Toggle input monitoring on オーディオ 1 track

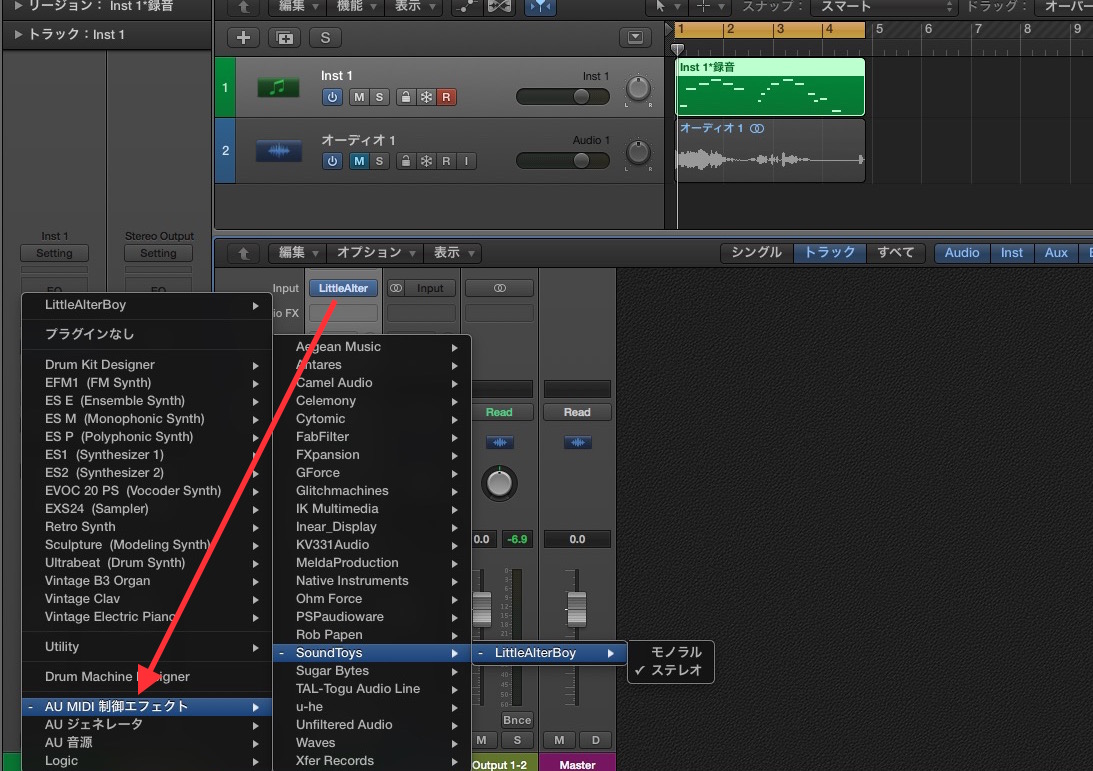click(x=466, y=161)
